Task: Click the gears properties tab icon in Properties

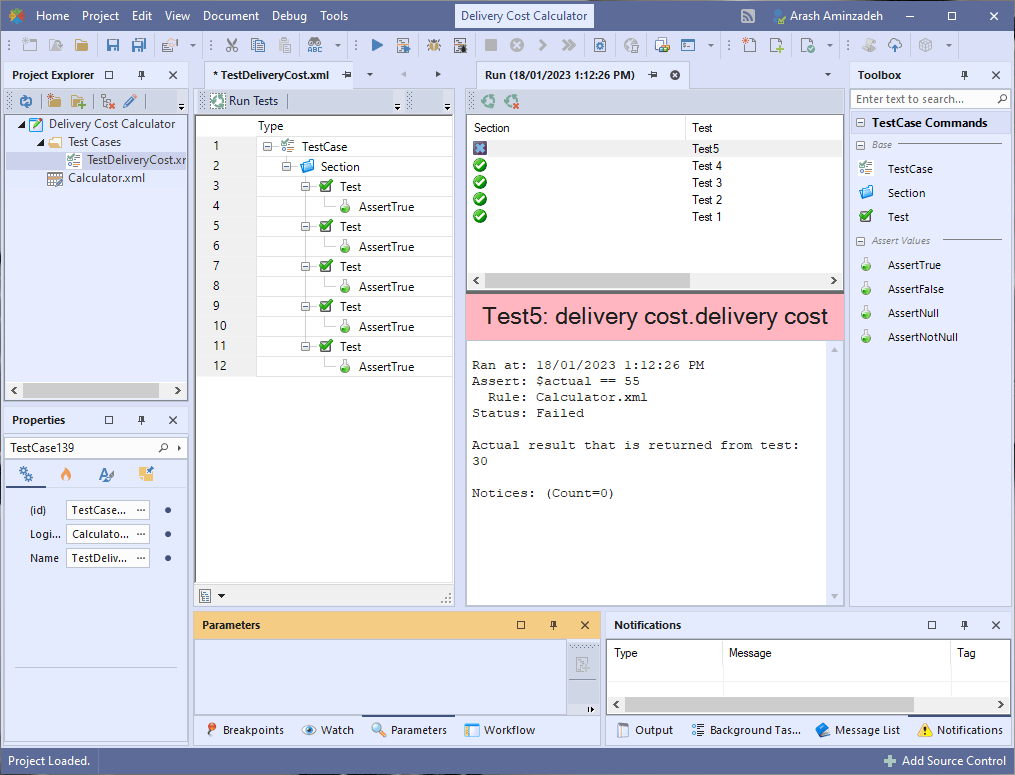Action: [x=26, y=475]
